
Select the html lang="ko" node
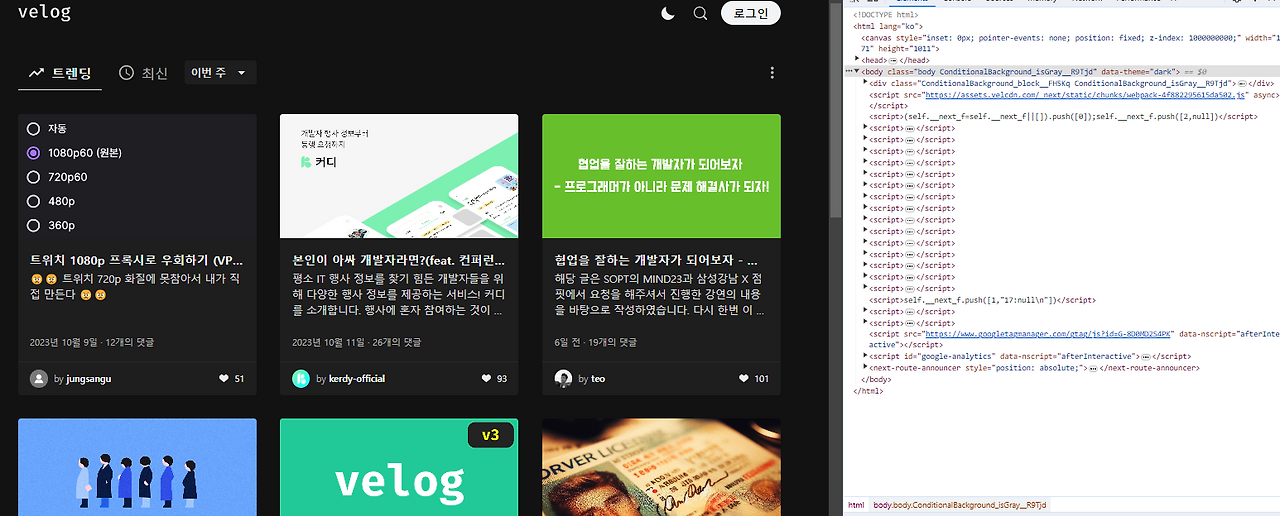pos(886,26)
